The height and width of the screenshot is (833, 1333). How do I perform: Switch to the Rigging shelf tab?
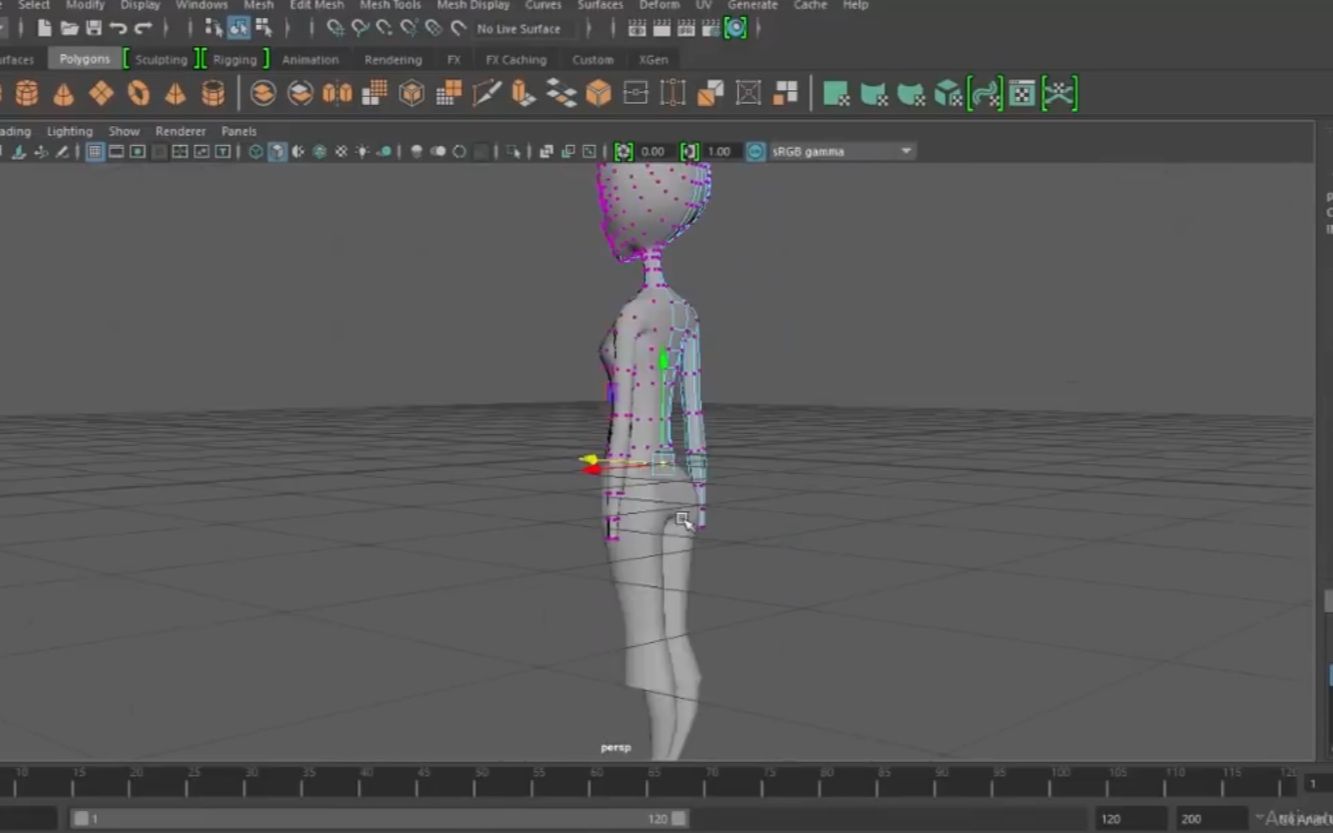(234, 59)
